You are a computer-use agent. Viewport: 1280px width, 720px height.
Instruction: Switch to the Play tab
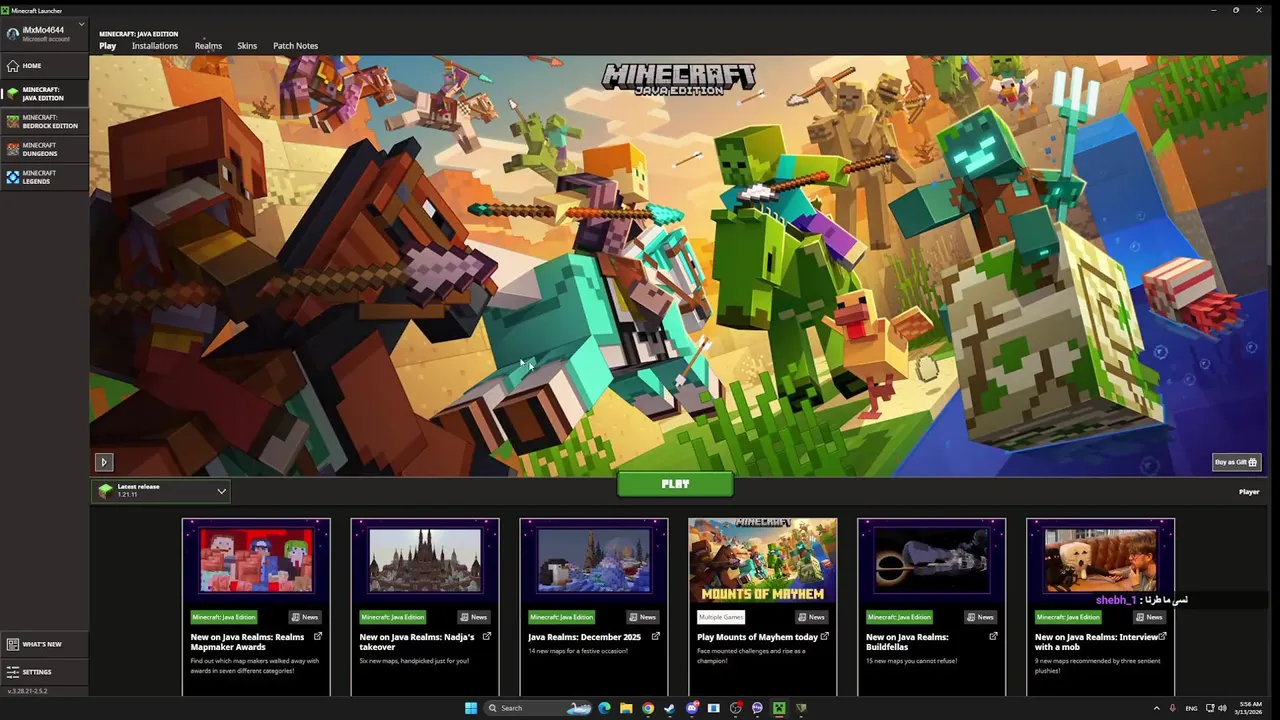(x=108, y=46)
